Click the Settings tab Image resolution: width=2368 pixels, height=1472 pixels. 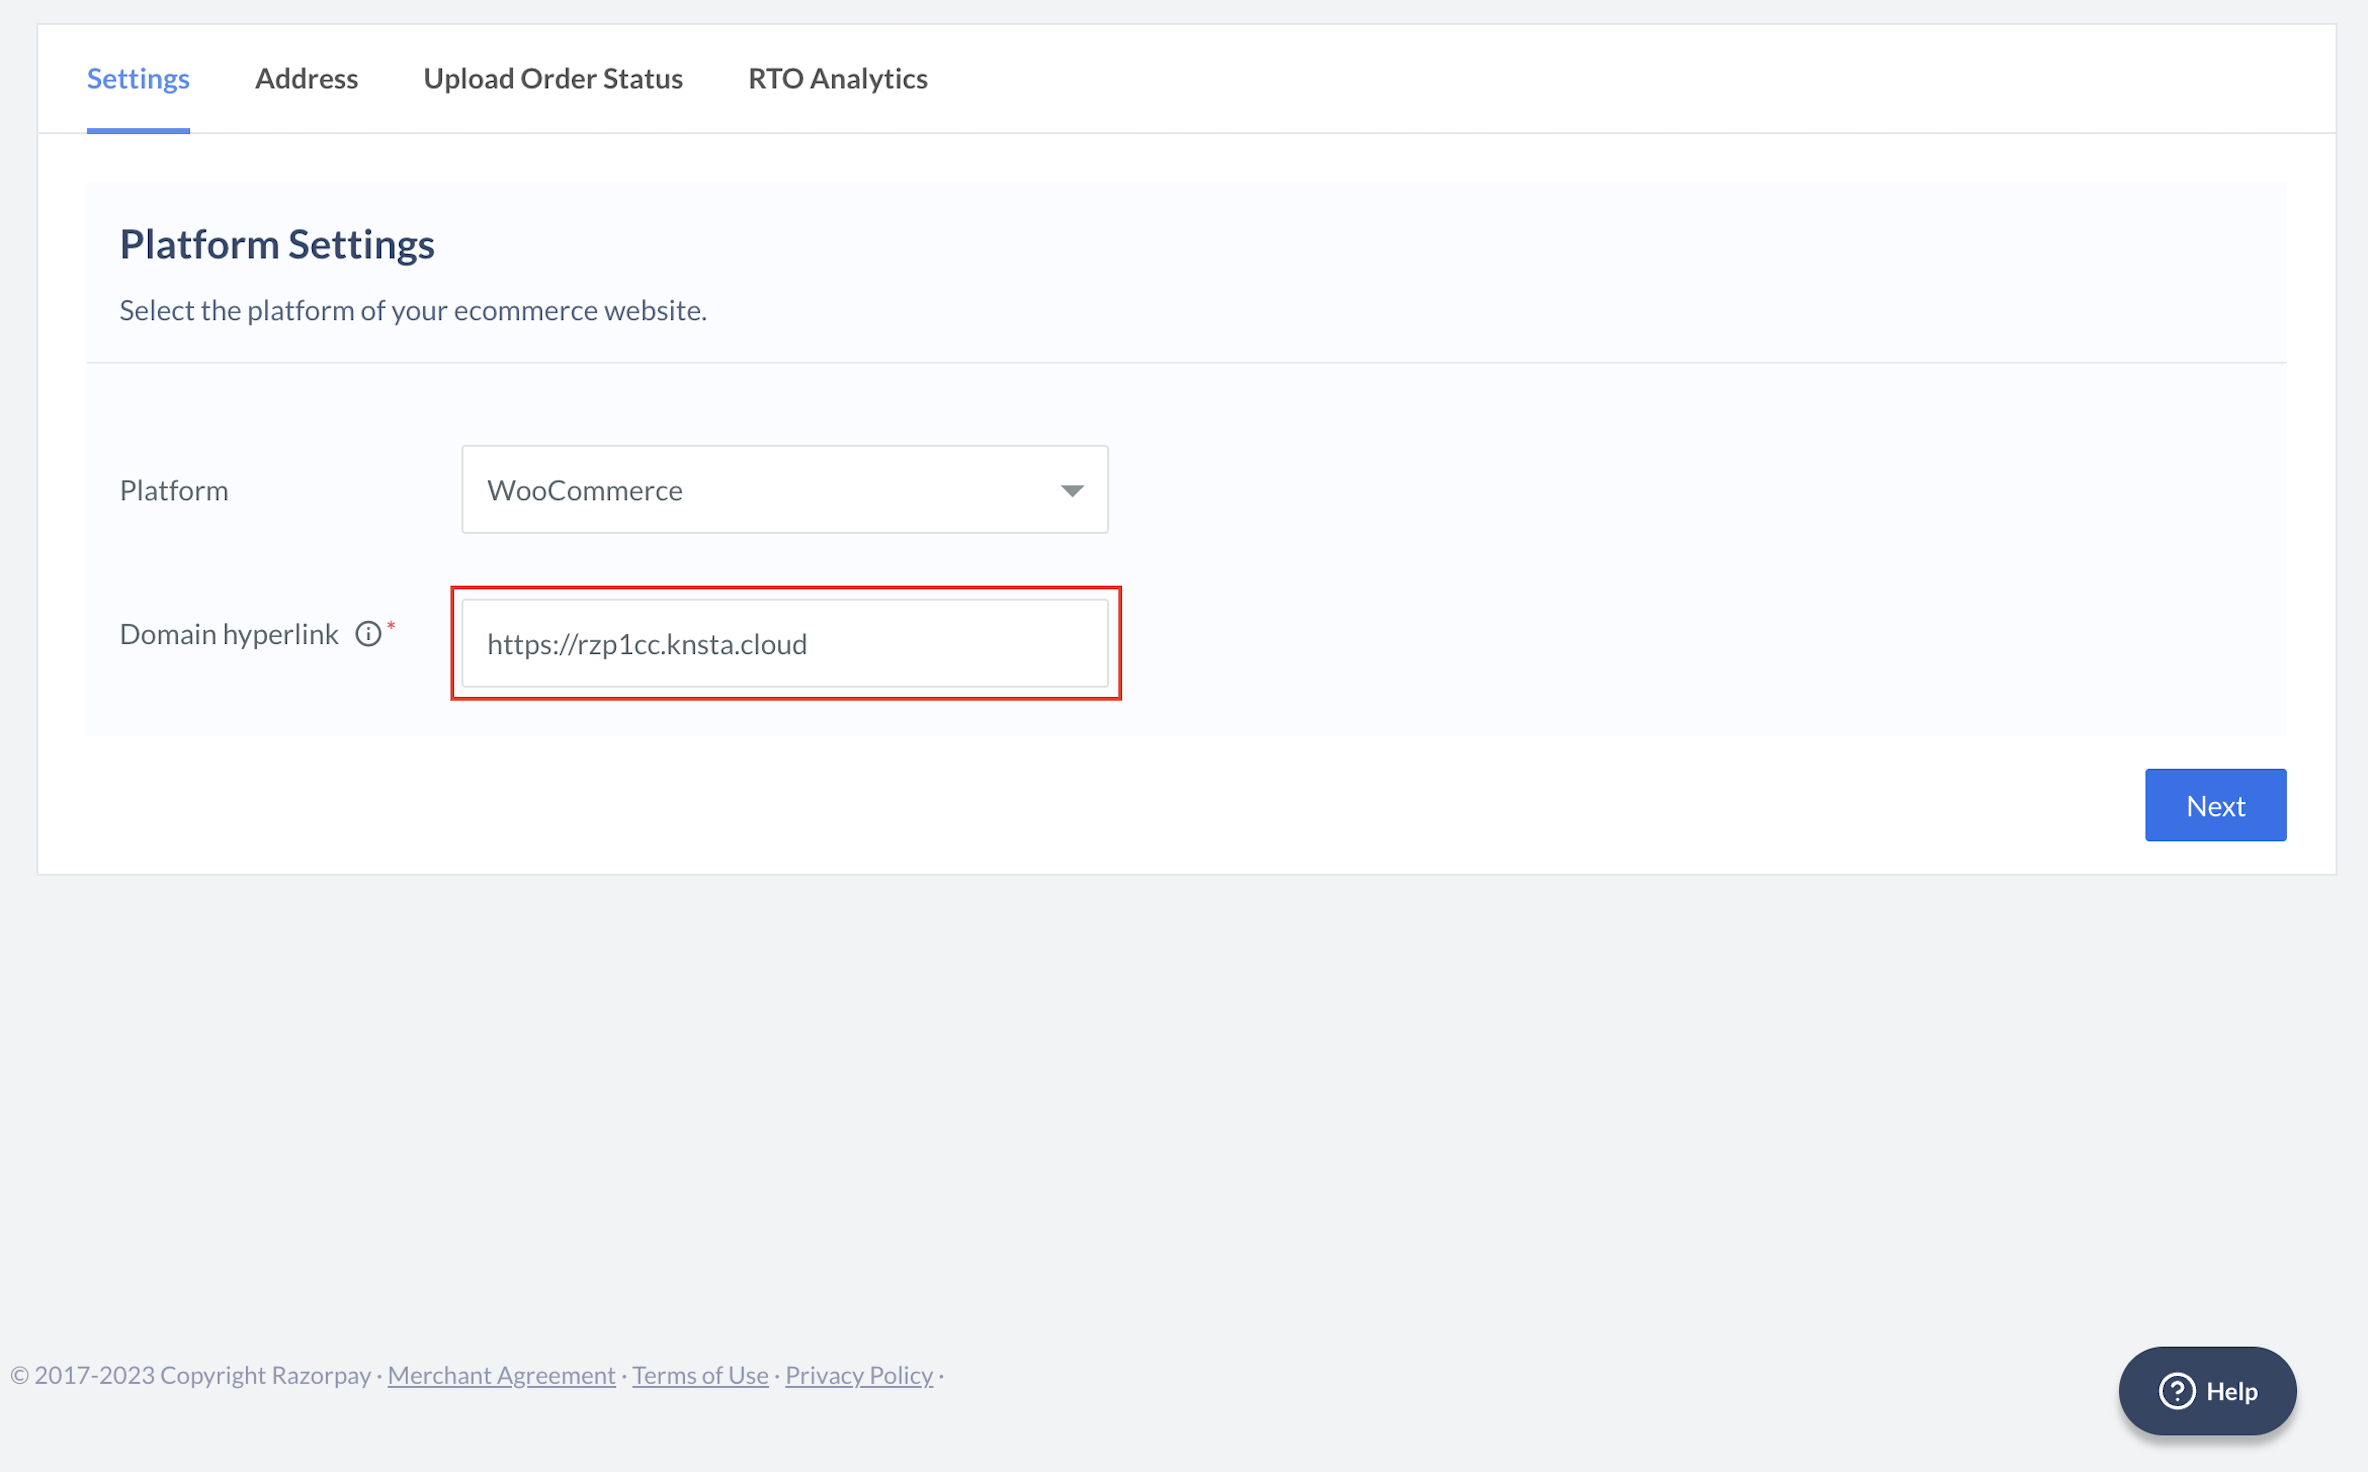(x=137, y=78)
